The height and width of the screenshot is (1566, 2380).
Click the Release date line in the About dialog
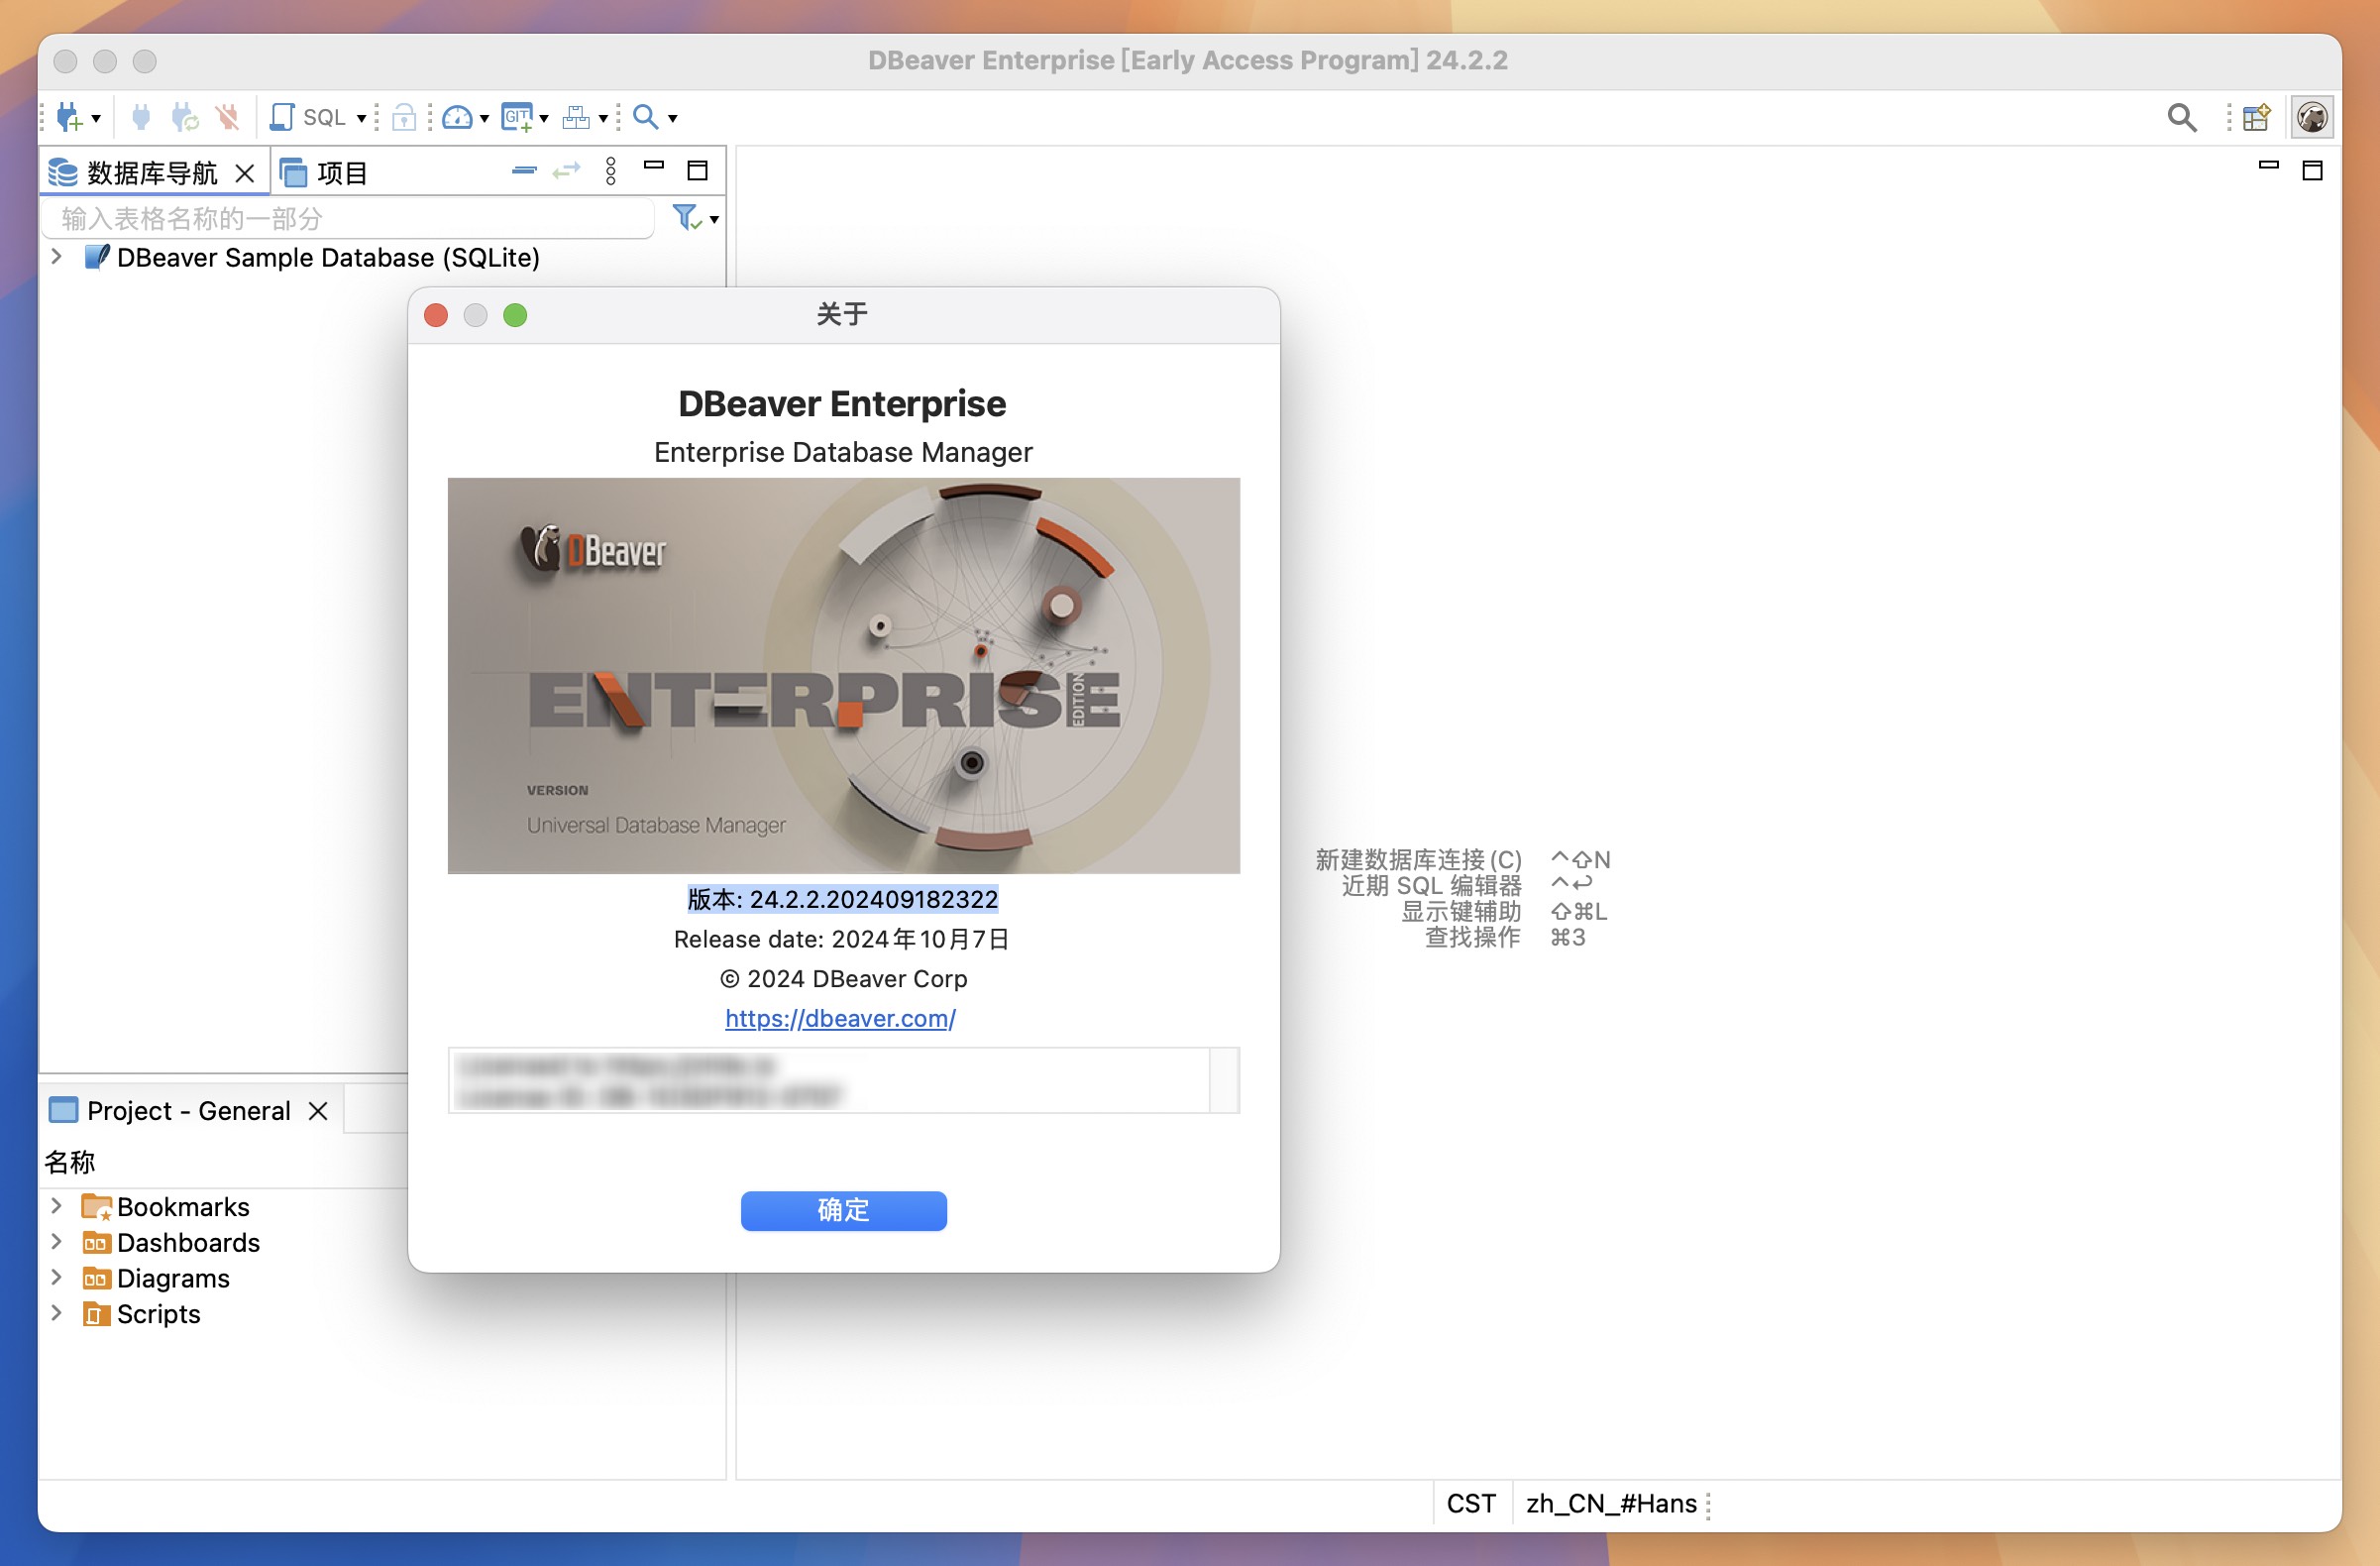[x=842, y=939]
